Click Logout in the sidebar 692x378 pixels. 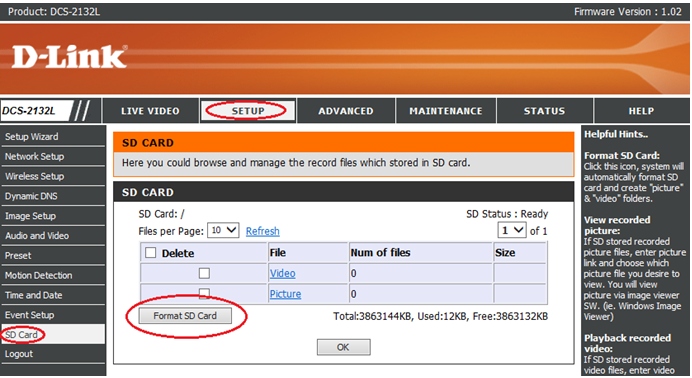(x=53, y=354)
